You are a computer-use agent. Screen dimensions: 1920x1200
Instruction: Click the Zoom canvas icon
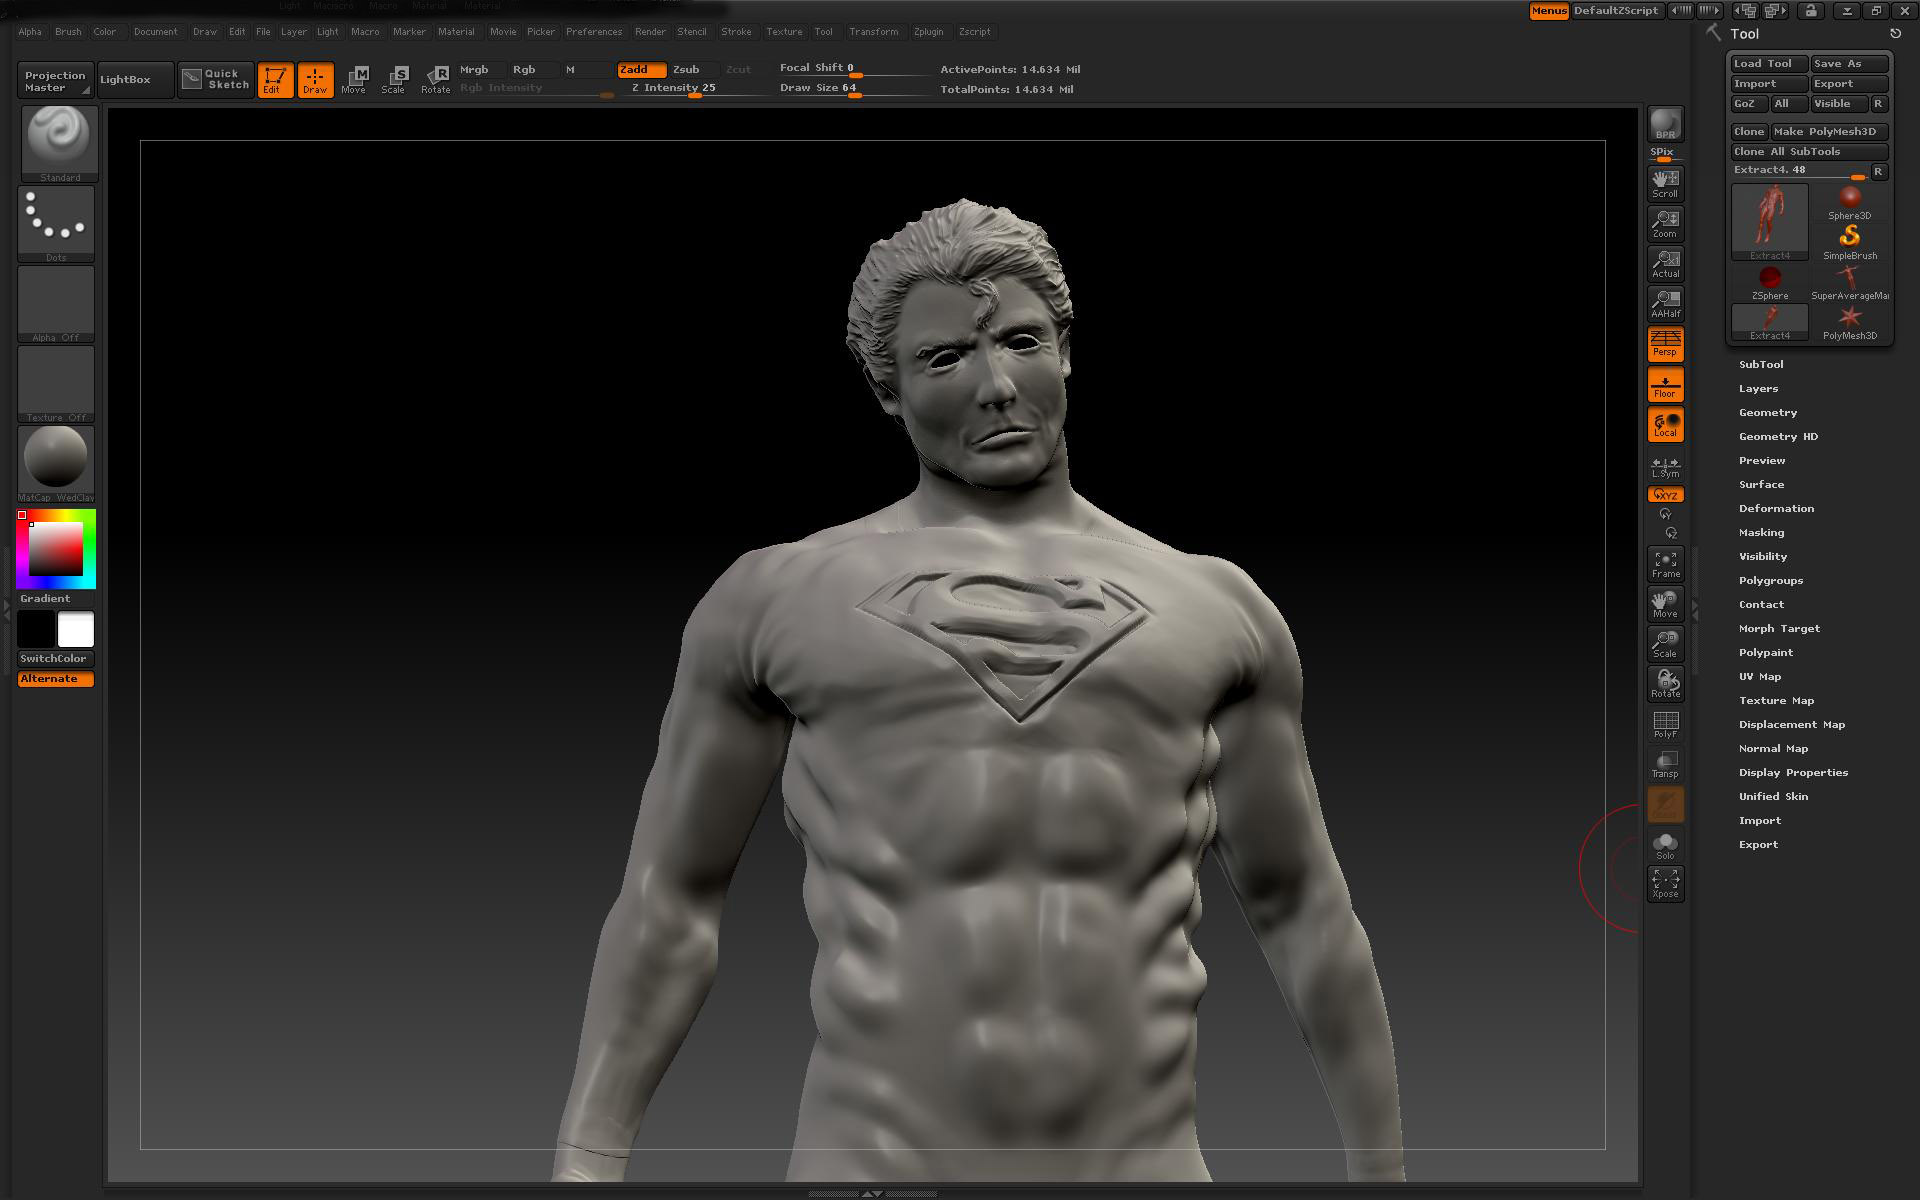(1665, 223)
